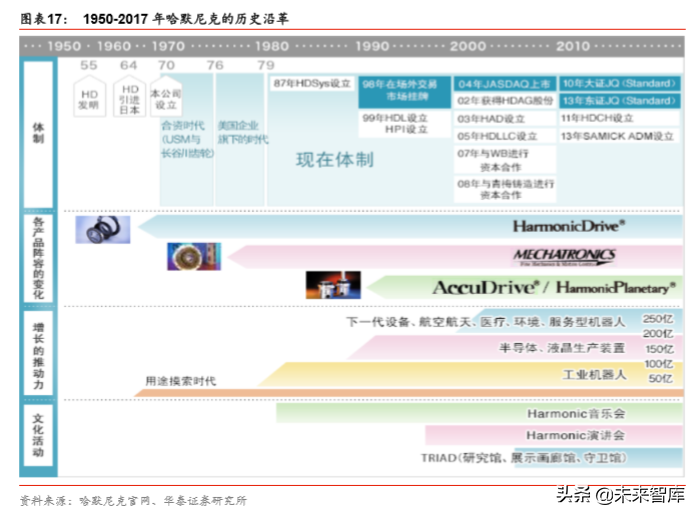The width and height of the screenshot is (699, 518).
Task: Click the "Harmonic演讲会" pink band
Action: 554,435
